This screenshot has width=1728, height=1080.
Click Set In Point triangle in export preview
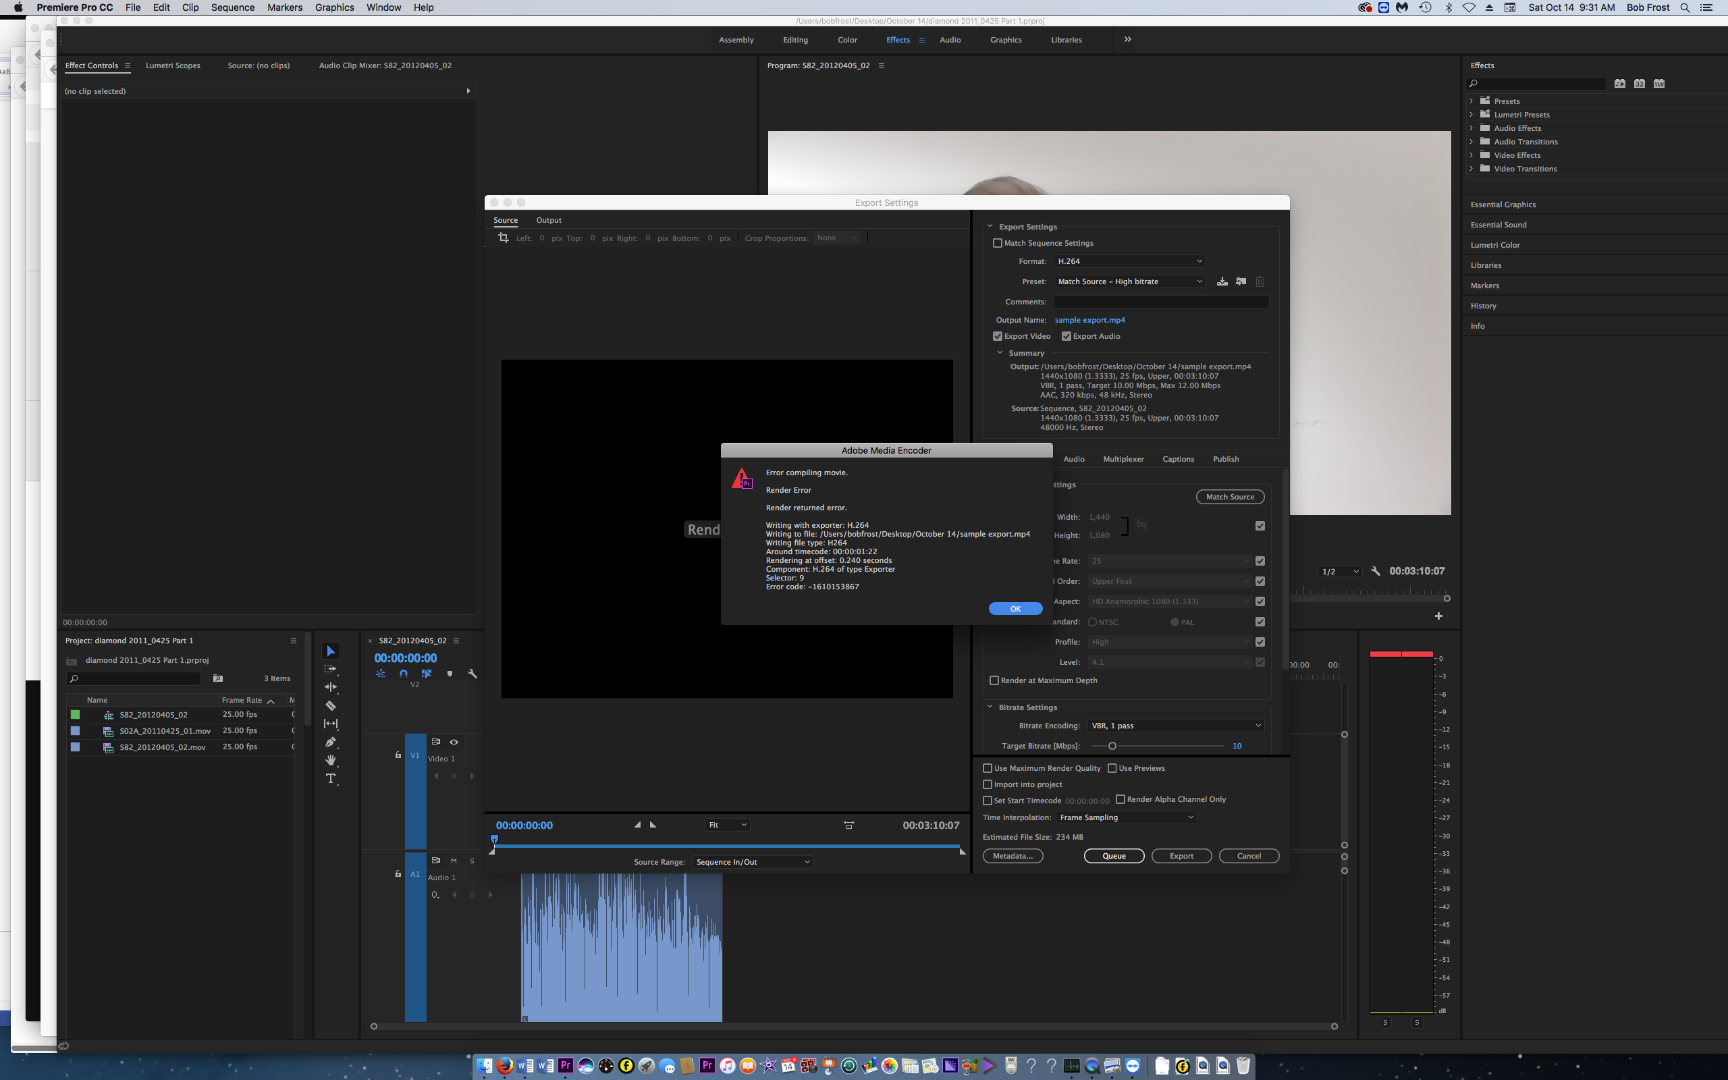pyautogui.click(x=638, y=825)
